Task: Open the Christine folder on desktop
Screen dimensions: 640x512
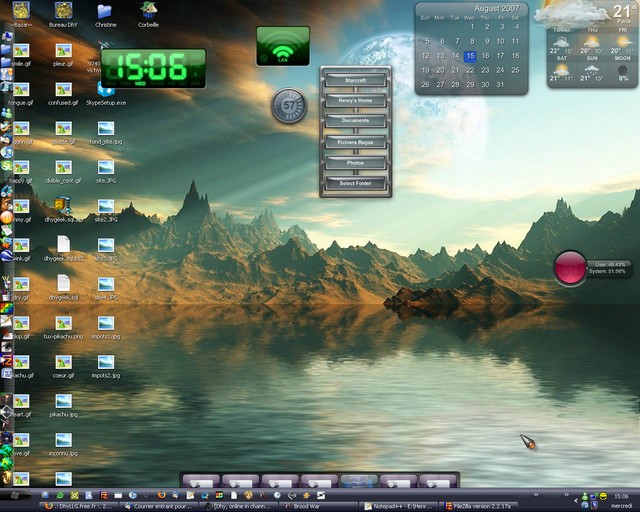Action: point(105,15)
